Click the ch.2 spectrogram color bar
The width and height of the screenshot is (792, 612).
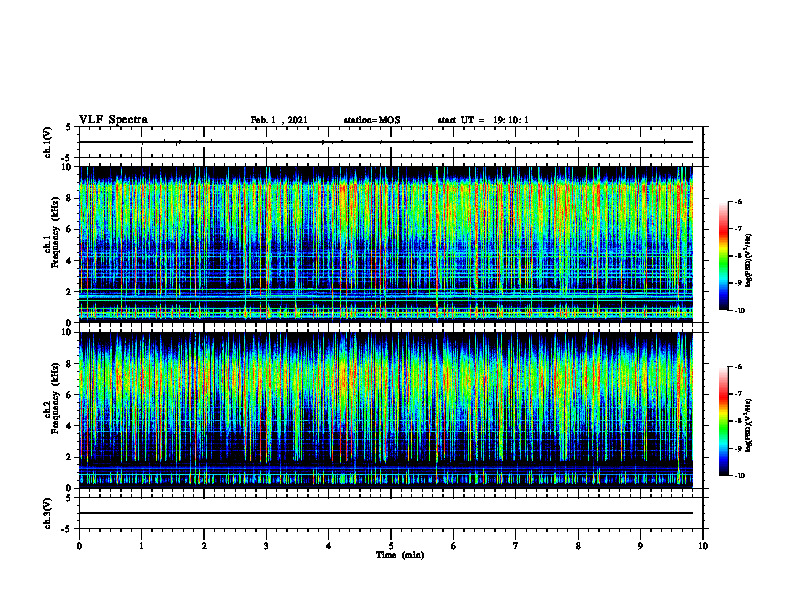click(723, 421)
